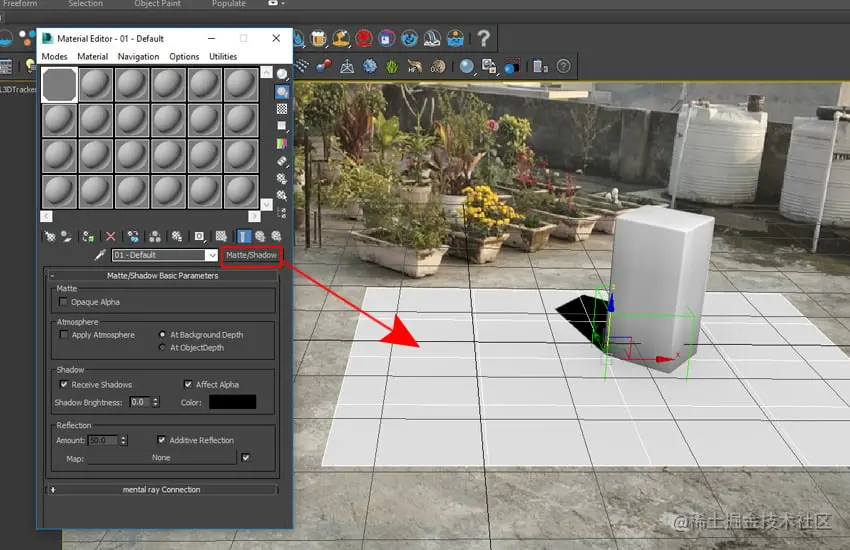Open the Navigation menu
Viewport: 850px width, 550px height.
click(138, 56)
